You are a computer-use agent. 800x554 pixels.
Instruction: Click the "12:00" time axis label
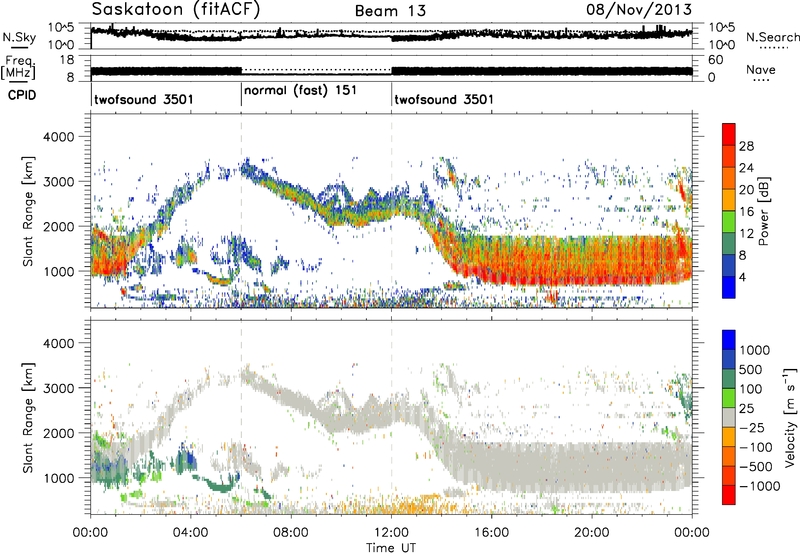pyautogui.click(x=391, y=532)
